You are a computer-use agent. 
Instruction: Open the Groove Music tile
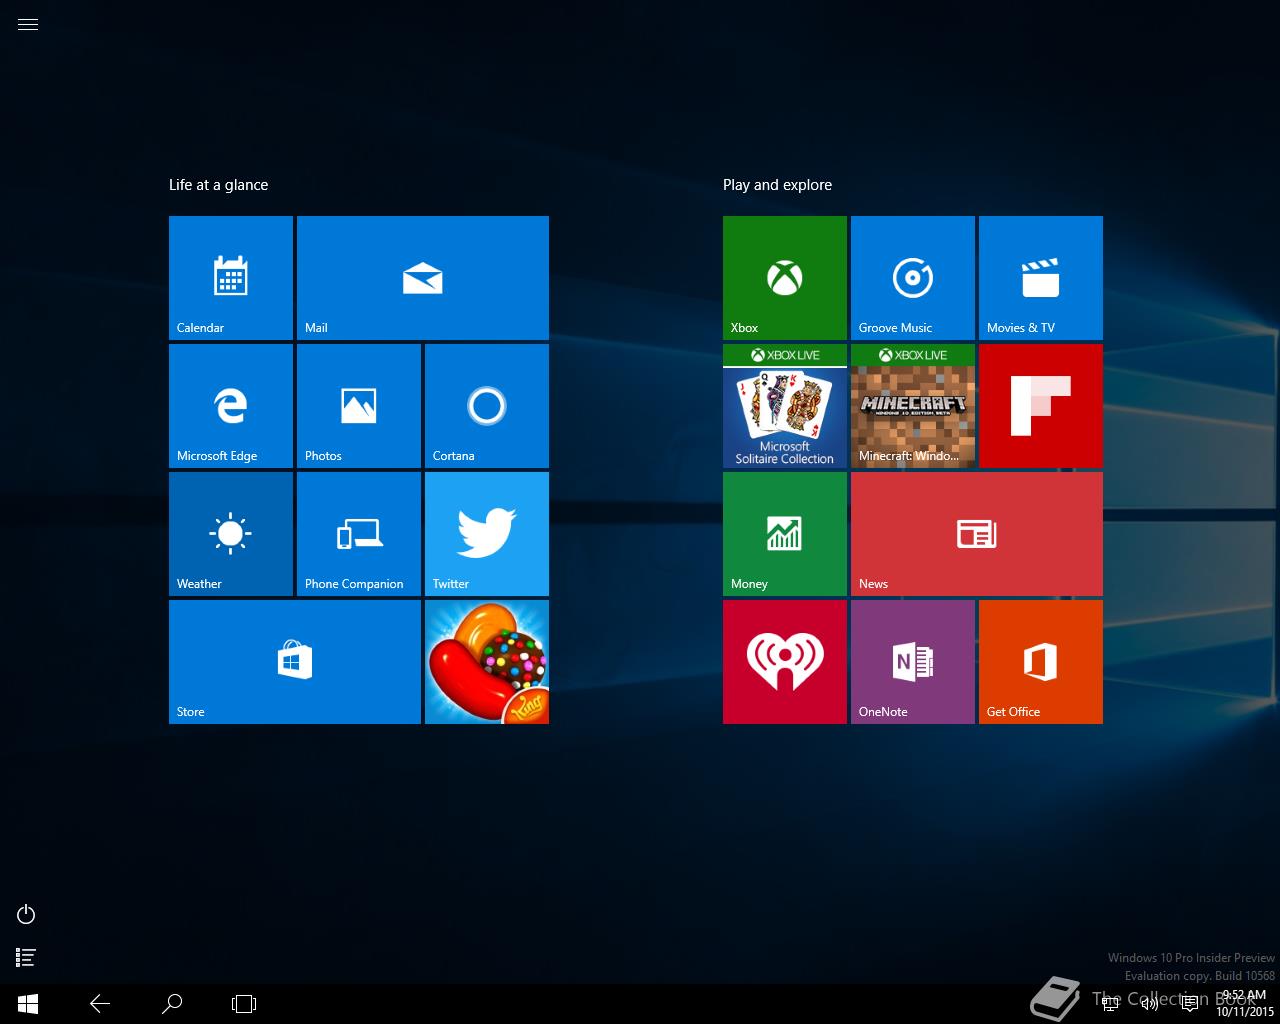[x=913, y=278]
